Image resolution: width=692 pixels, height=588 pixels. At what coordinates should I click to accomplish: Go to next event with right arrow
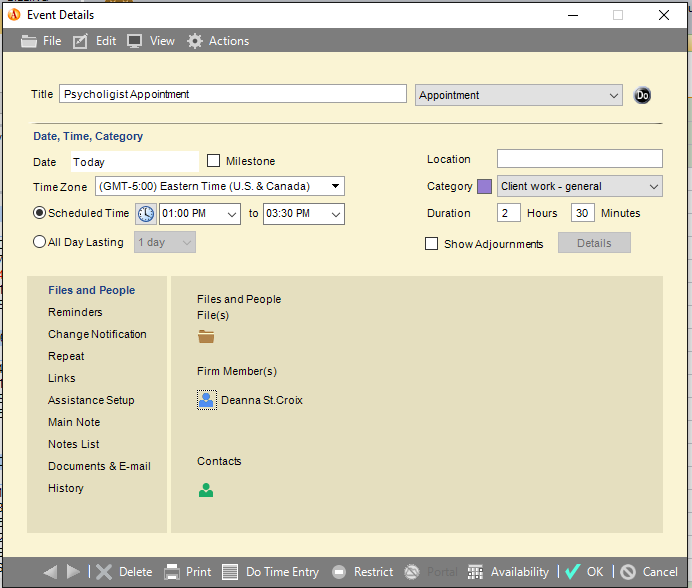click(73, 572)
